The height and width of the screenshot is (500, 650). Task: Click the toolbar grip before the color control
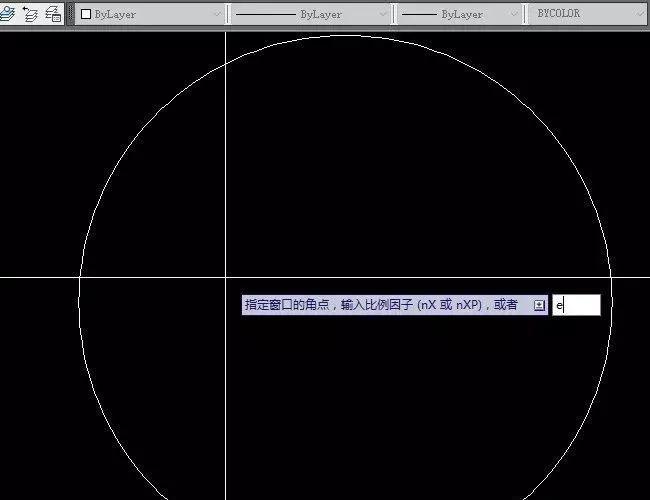pos(71,14)
